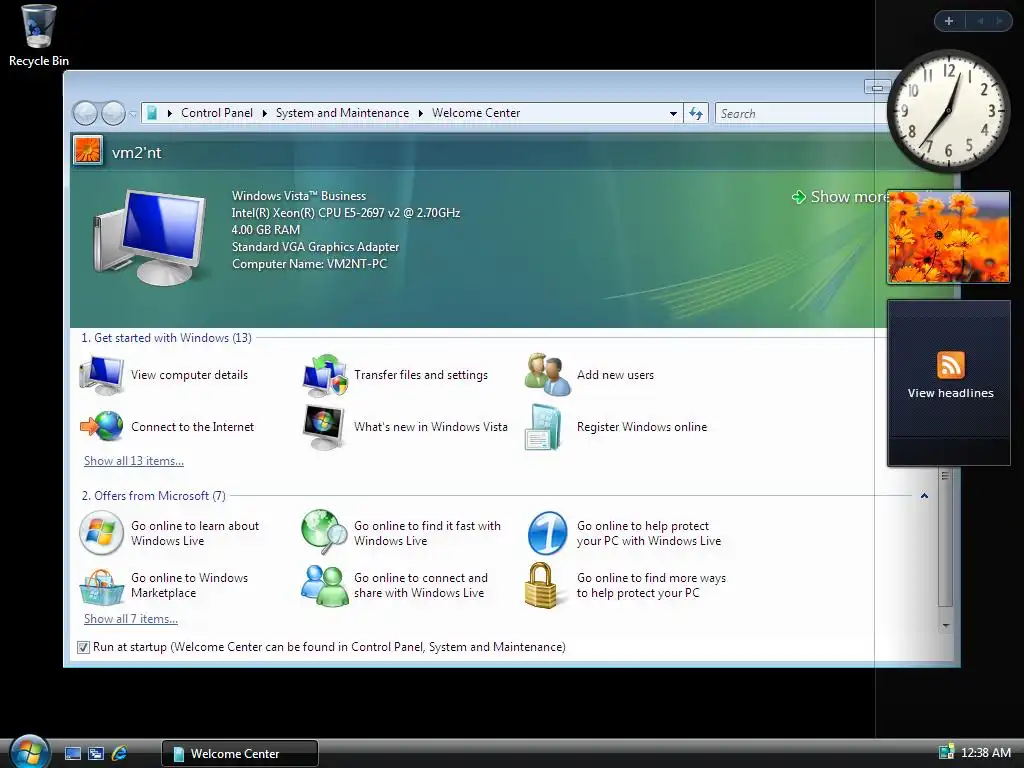Click the vm2'nt user account picture
The height and width of the screenshot is (768, 1024).
88,151
